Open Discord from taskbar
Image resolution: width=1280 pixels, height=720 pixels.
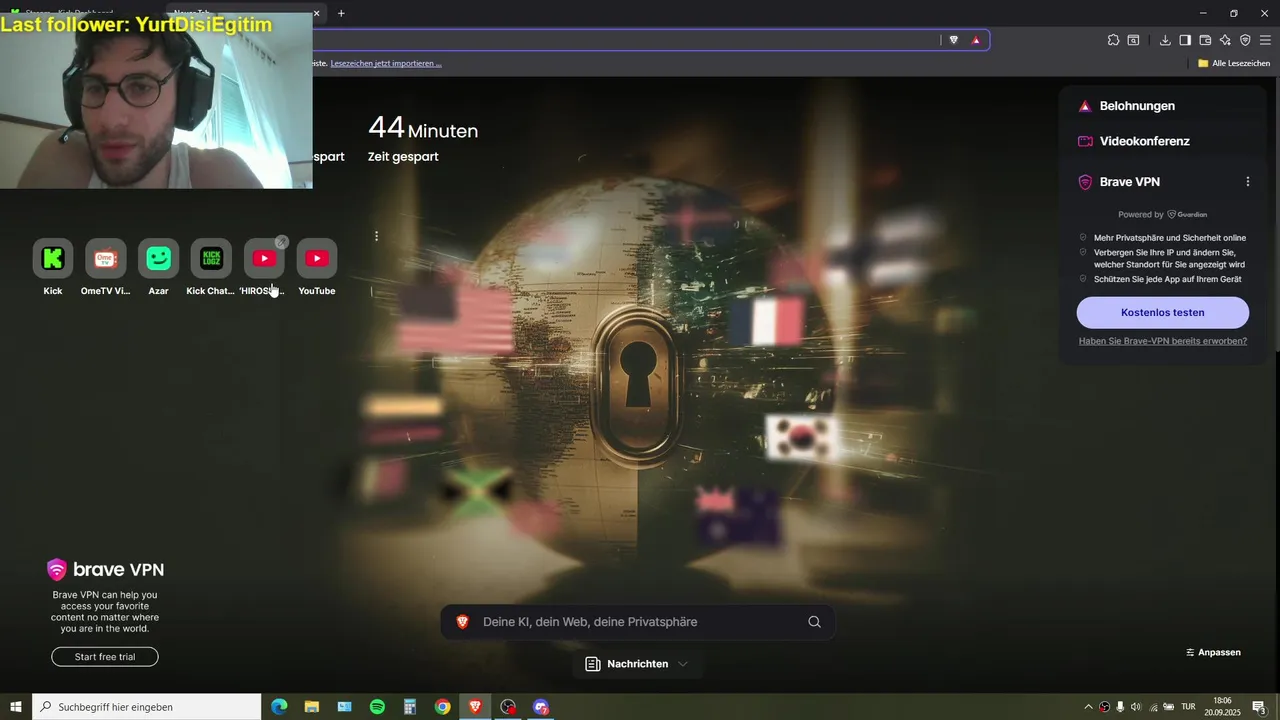coord(541,707)
